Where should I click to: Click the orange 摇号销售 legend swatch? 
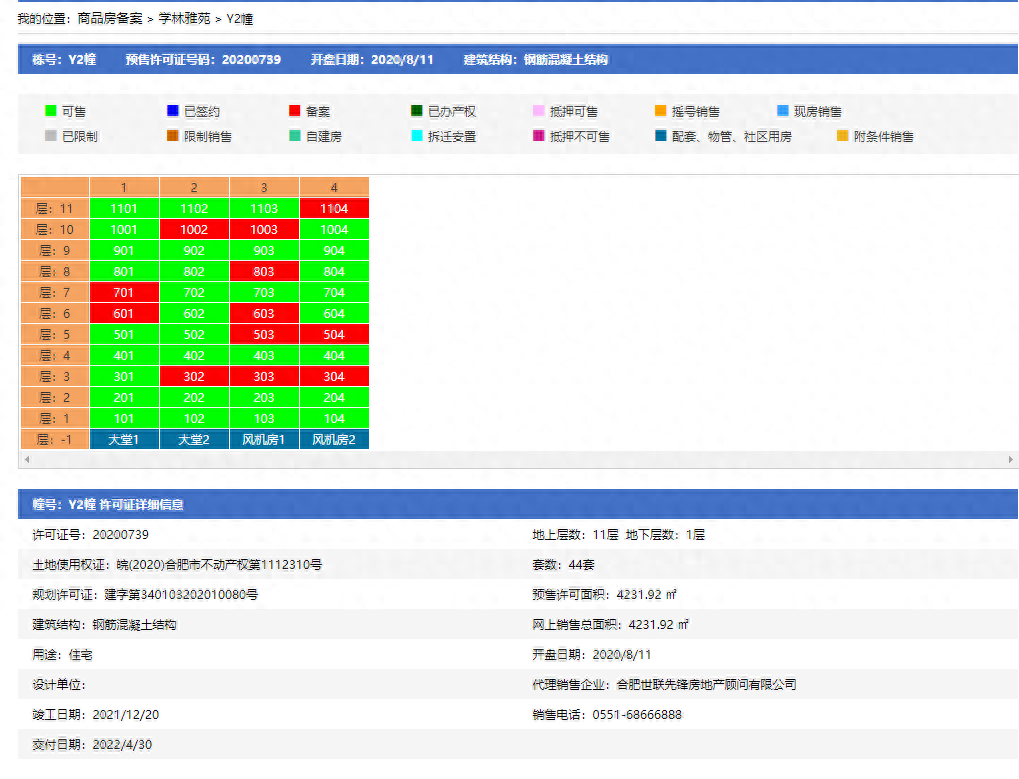tap(661, 111)
